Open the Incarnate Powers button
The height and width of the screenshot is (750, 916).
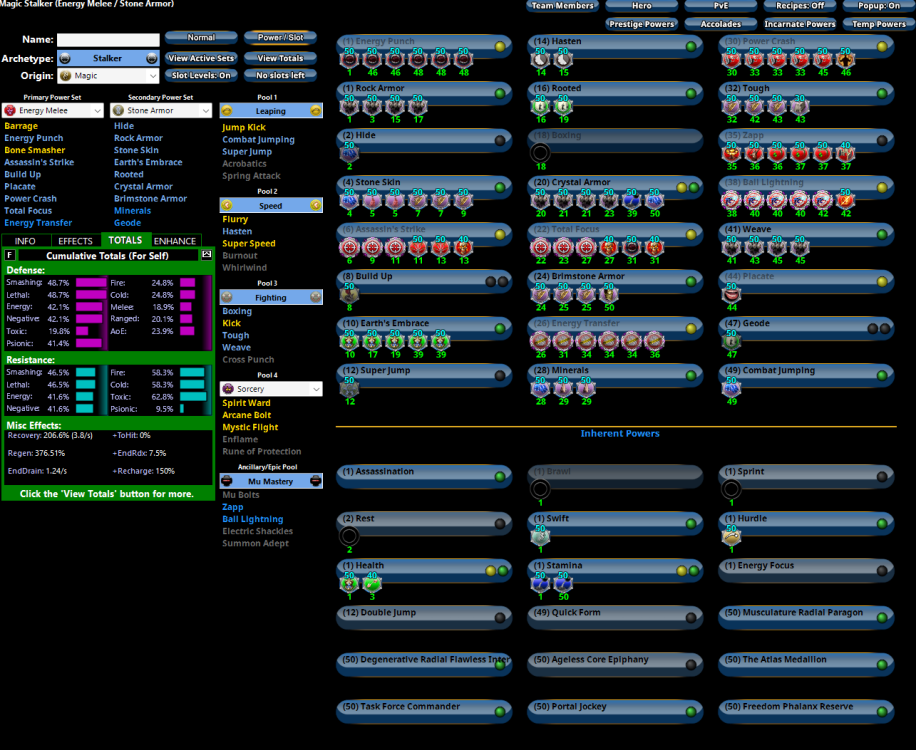799,24
